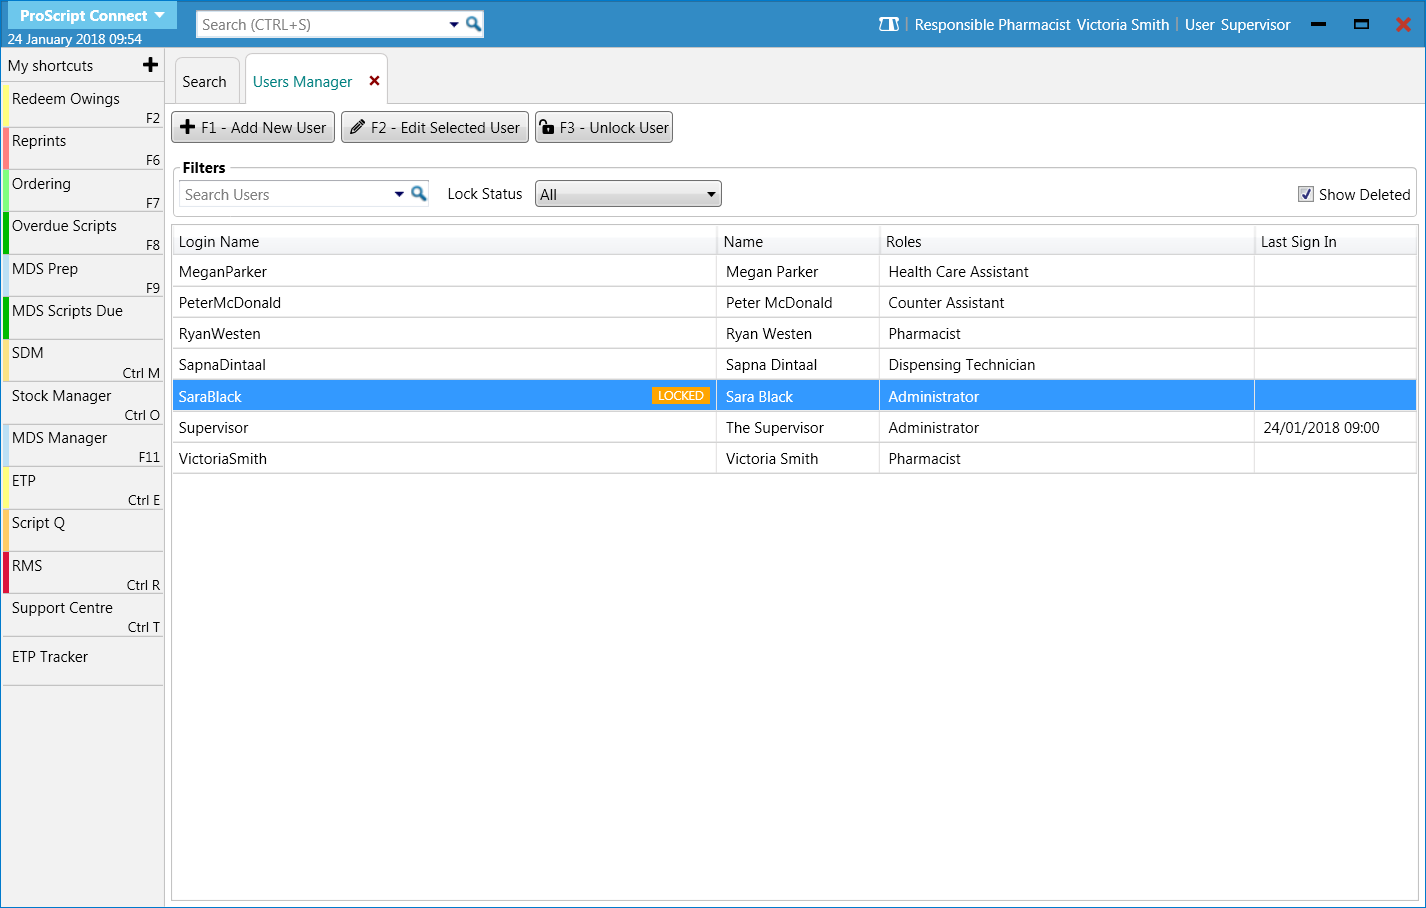Switch to the Search tab
This screenshot has height=908, width=1426.
click(x=205, y=82)
